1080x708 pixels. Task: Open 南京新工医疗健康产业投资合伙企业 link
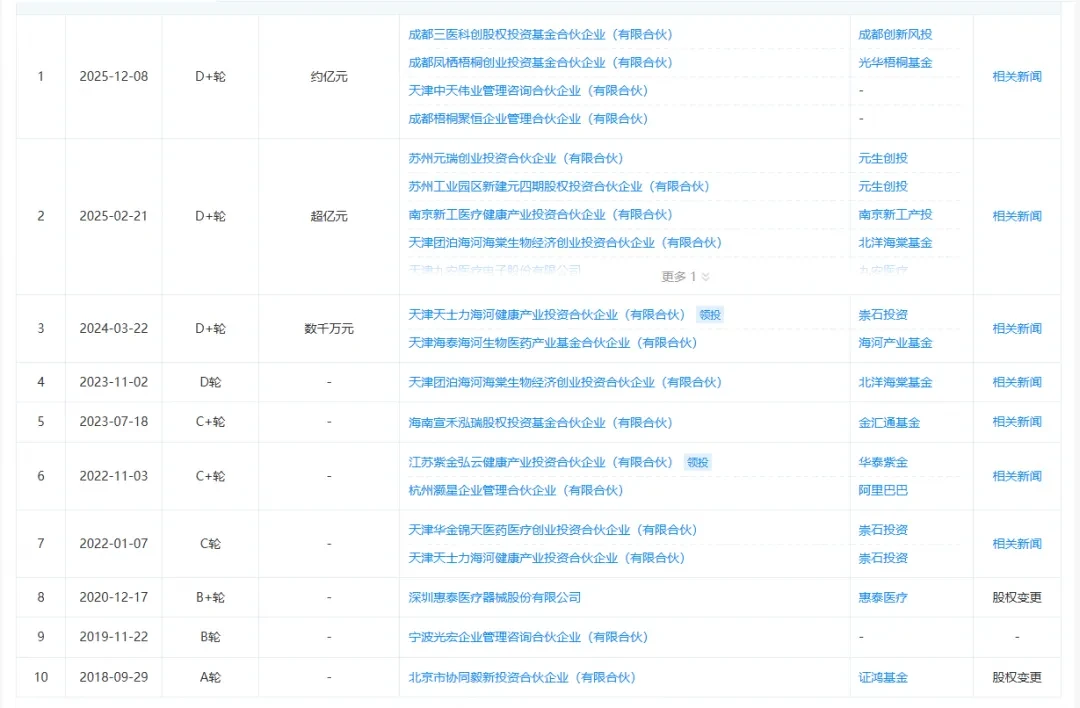click(540, 215)
